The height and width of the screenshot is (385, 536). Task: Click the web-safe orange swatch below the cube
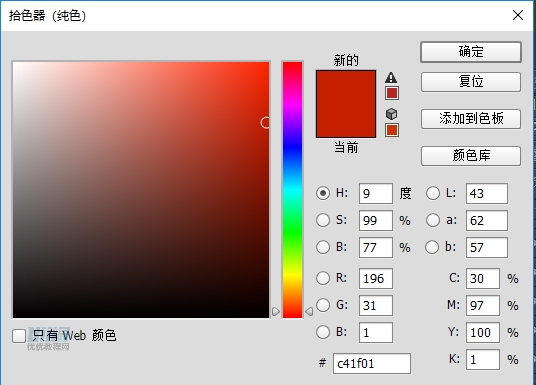(x=392, y=130)
